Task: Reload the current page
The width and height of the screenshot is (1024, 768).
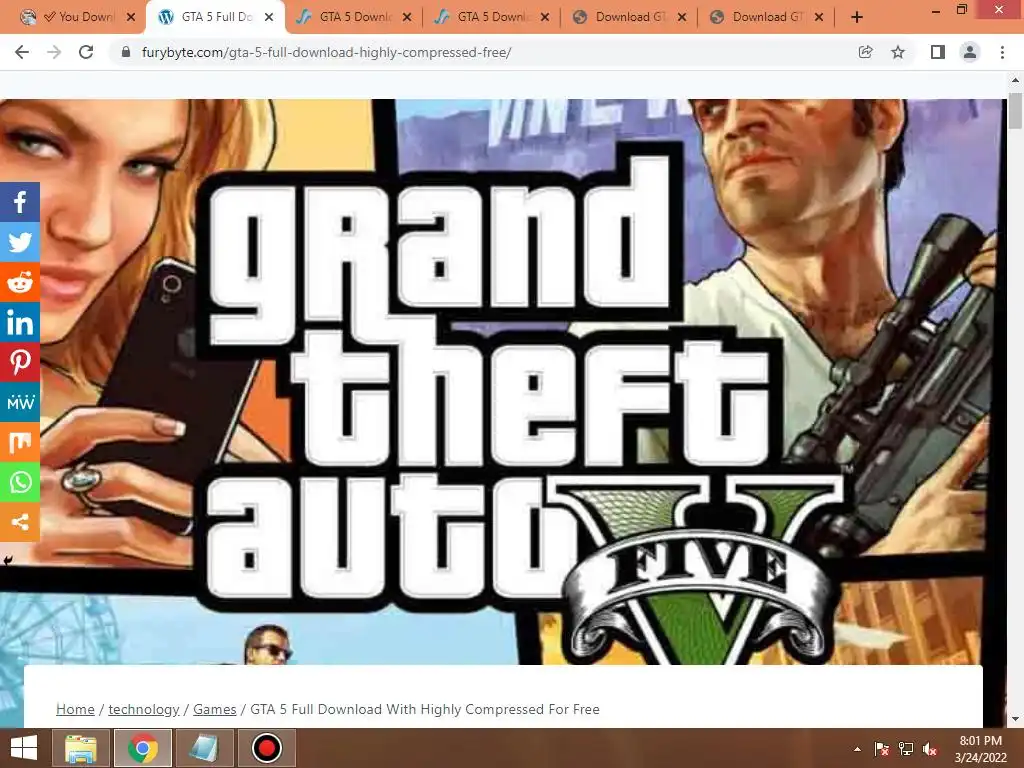Action: [x=86, y=52]
